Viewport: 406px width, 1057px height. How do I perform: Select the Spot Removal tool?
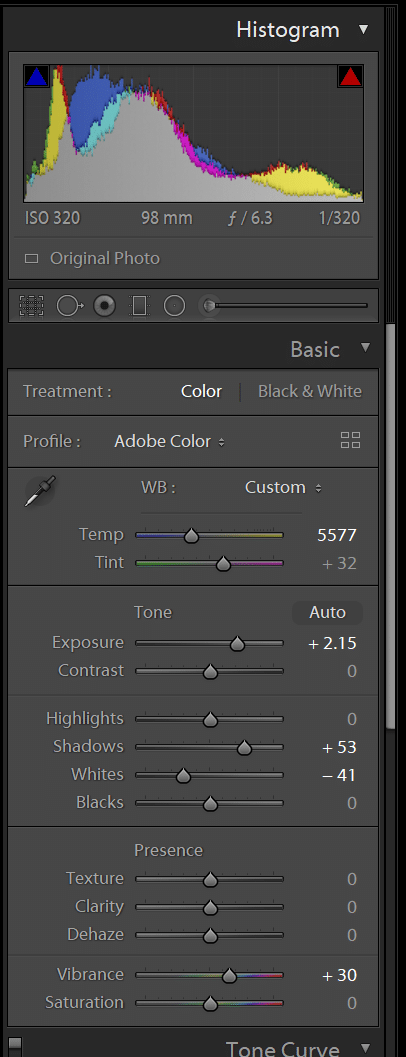click(x=69, y=306)
